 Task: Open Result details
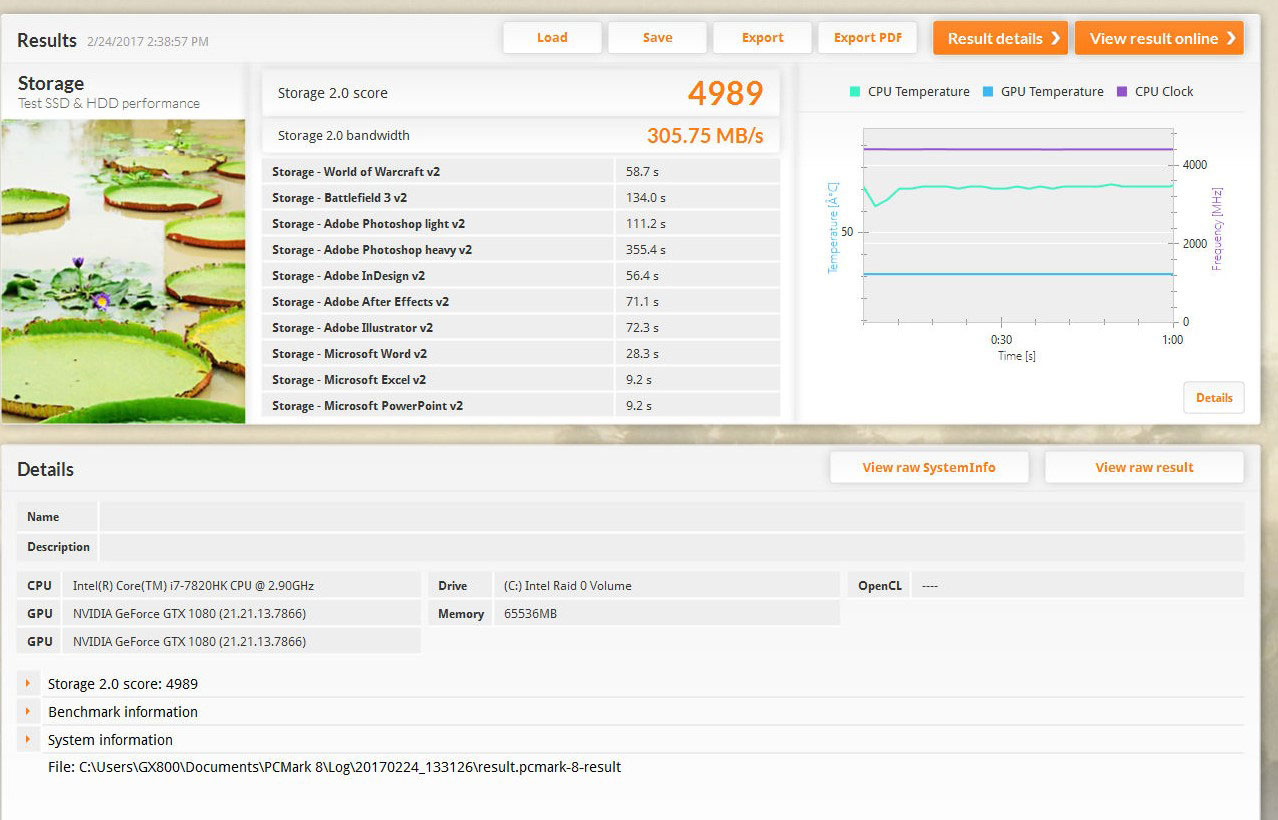coord(1000,38)
